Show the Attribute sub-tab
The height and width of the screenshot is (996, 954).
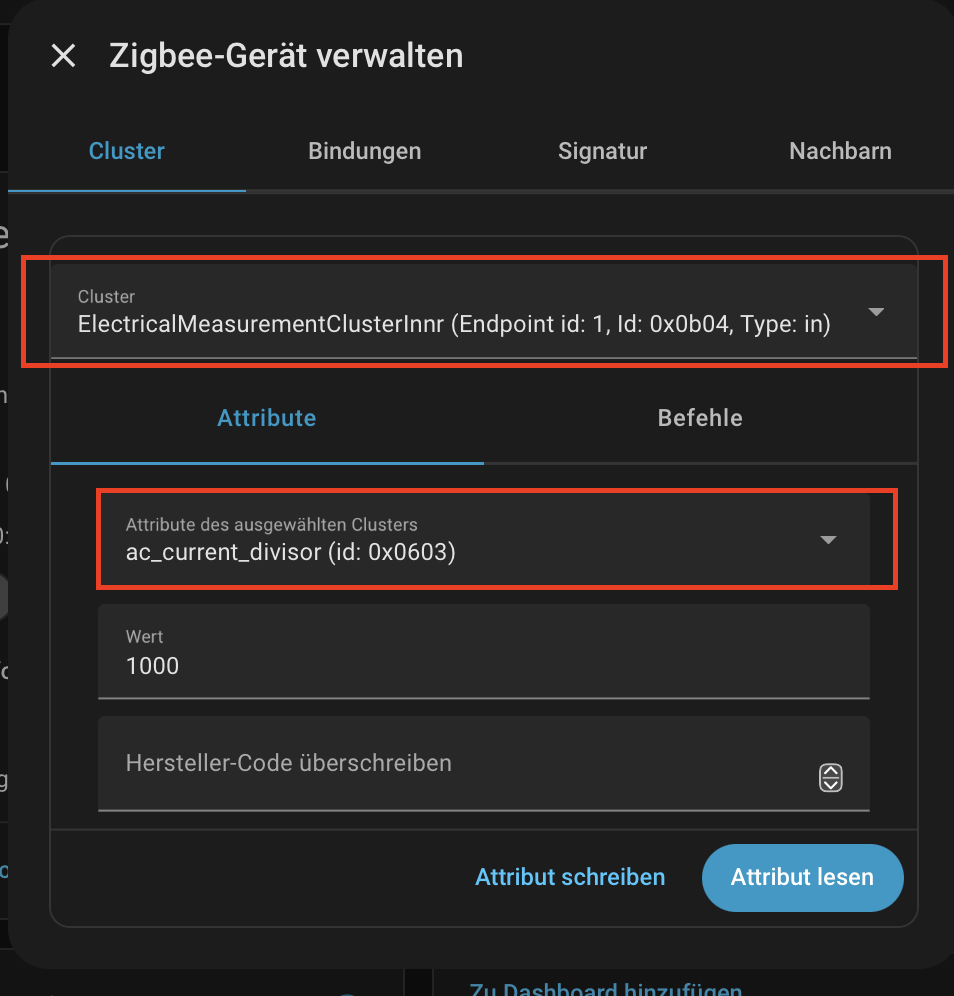267,418
